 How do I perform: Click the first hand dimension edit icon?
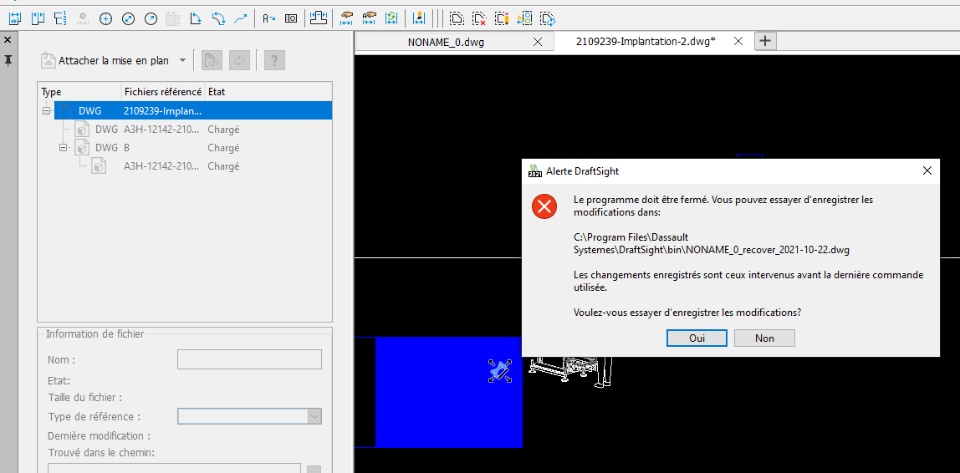[x=347, y=18]
